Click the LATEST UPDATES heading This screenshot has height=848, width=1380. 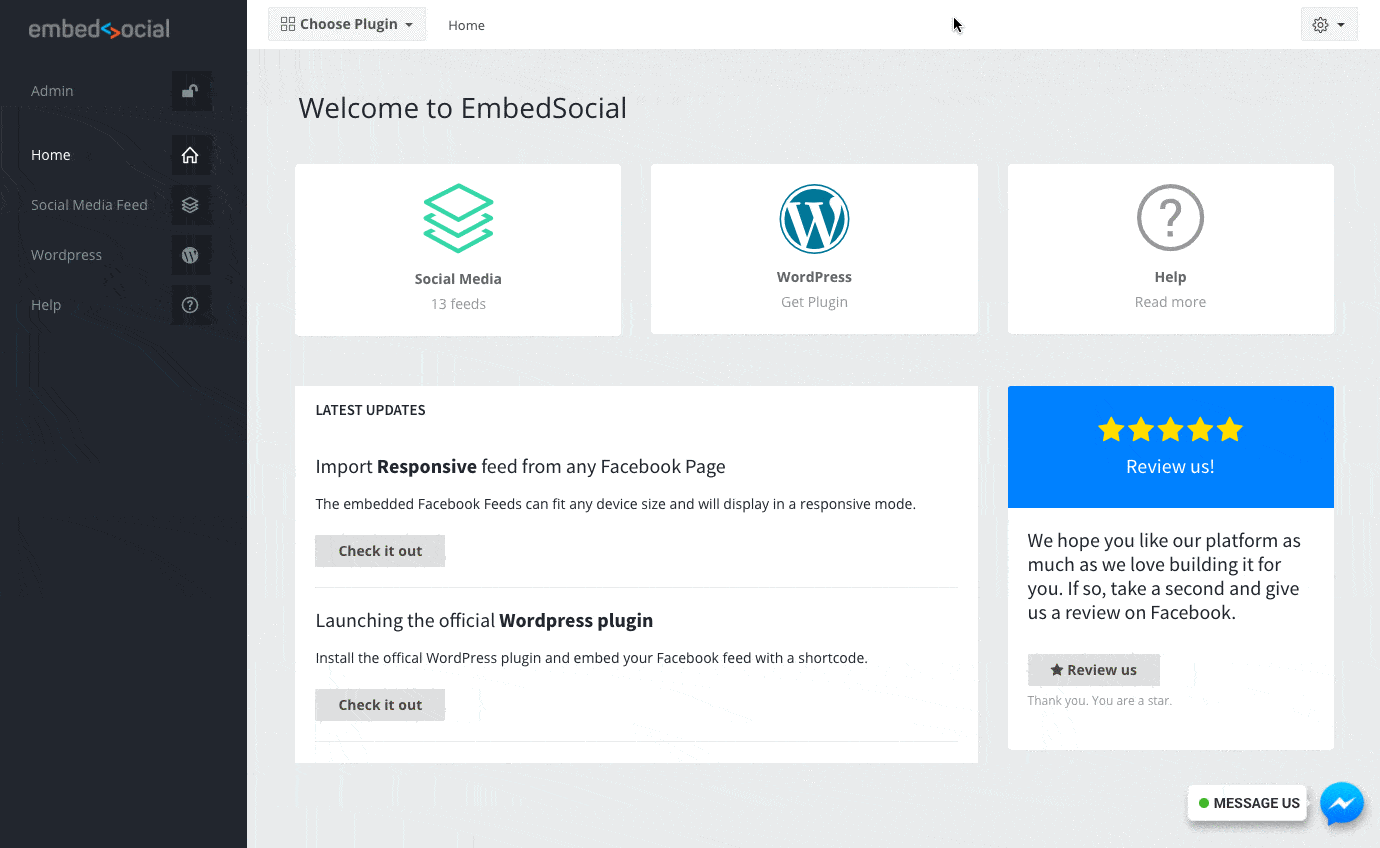point(370,410)
